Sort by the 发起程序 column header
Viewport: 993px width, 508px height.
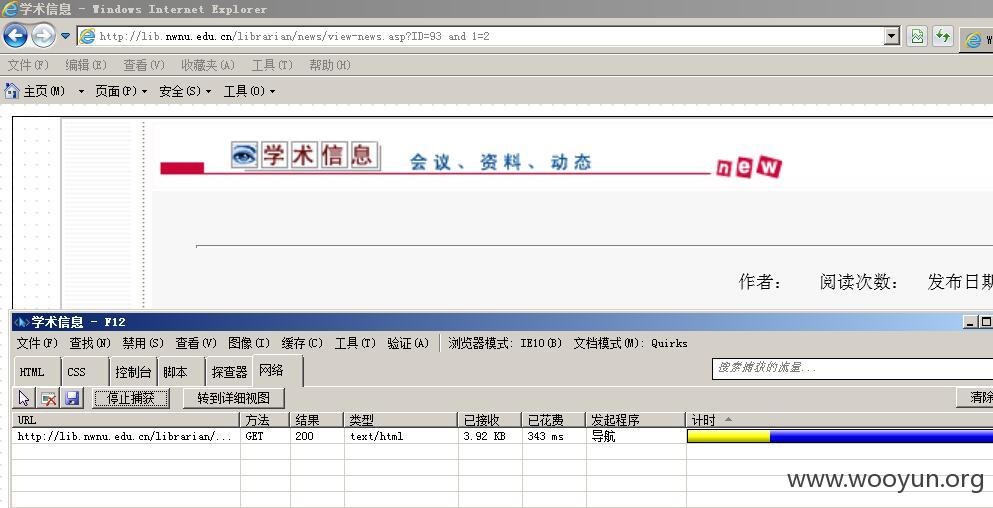coord(636,420)
